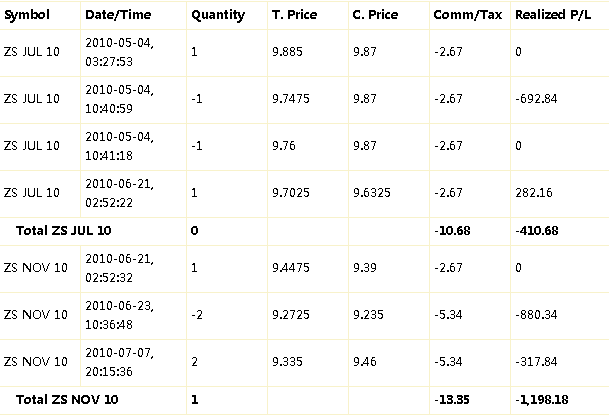Click the -692.84 realized P/L cell
Image resolution: width=609 pixels, height=420 pixels.
536,99
